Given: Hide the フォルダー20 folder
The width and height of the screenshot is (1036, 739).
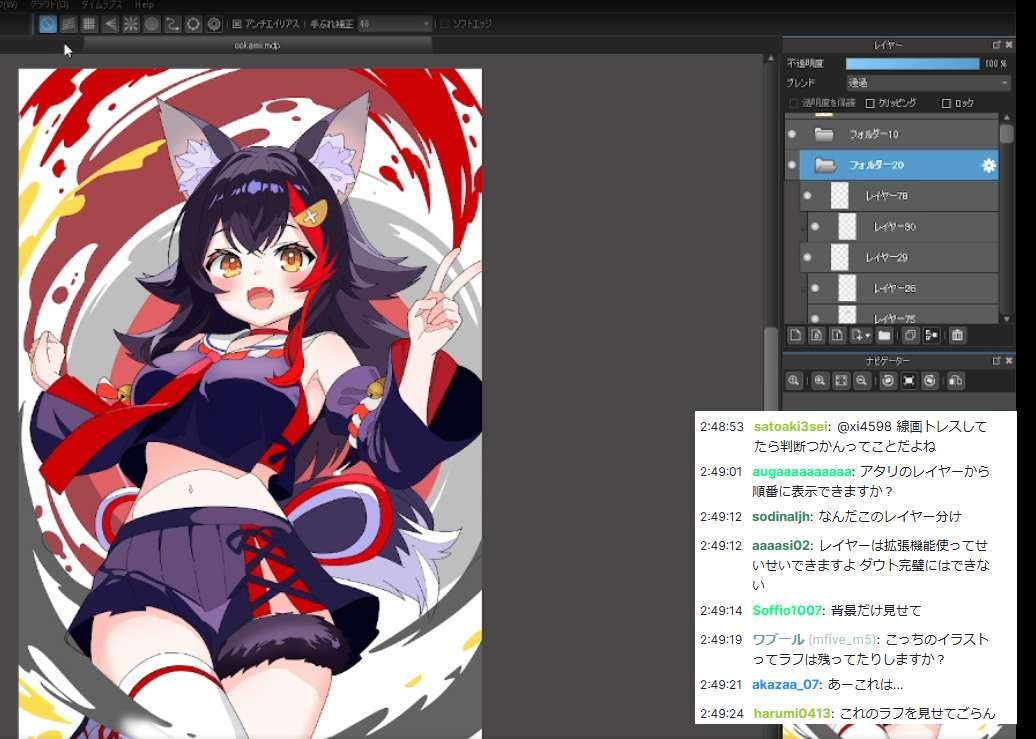Looking at the screenshot, I should tap(792, 165).
